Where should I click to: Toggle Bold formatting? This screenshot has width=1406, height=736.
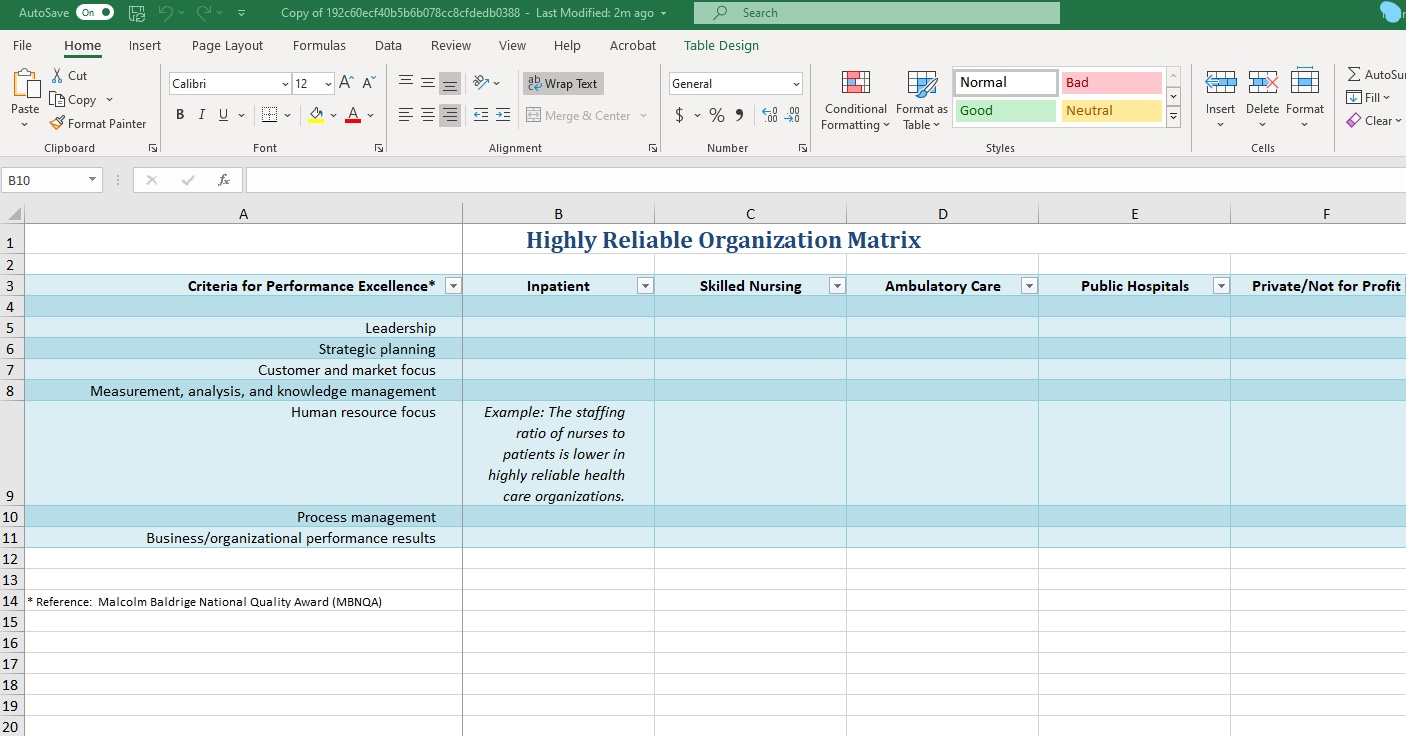180,115
